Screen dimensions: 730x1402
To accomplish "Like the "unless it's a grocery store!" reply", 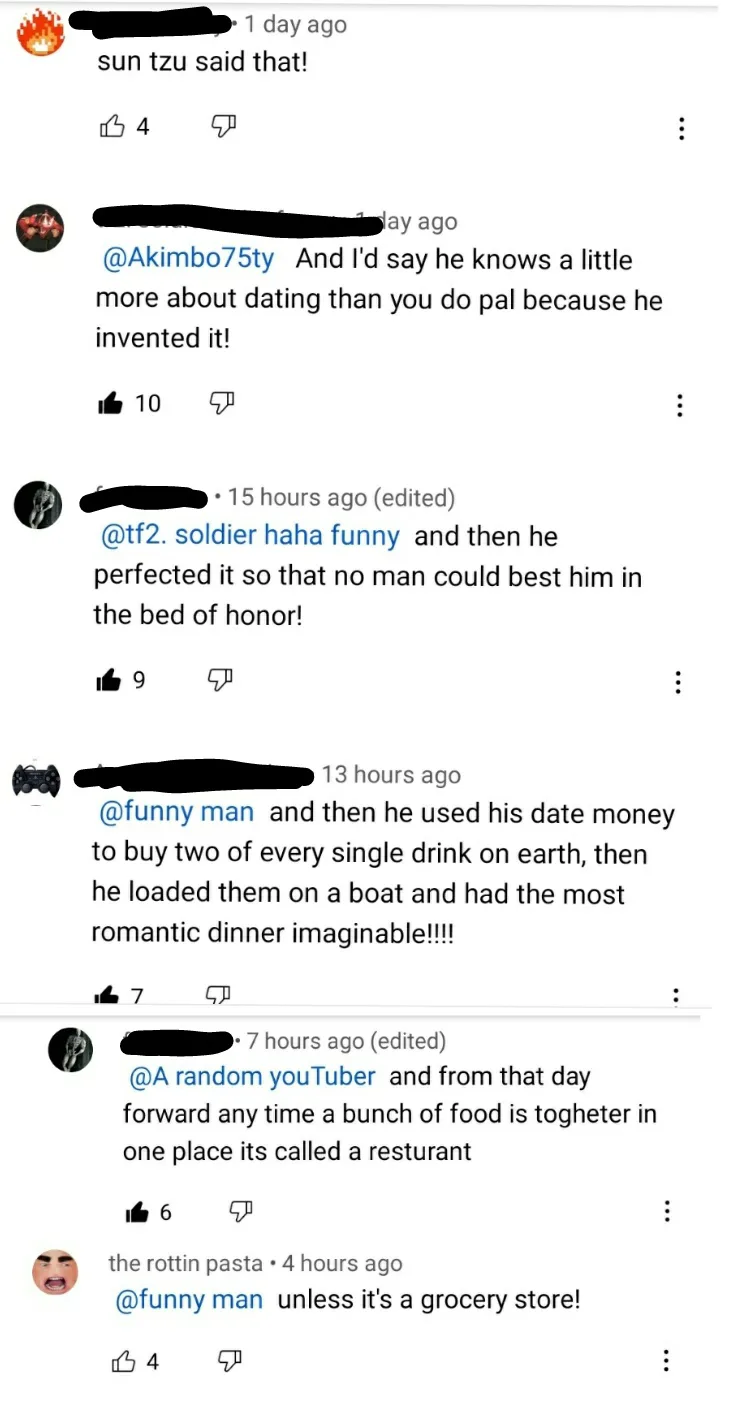I will click(x=122, y=1361).
